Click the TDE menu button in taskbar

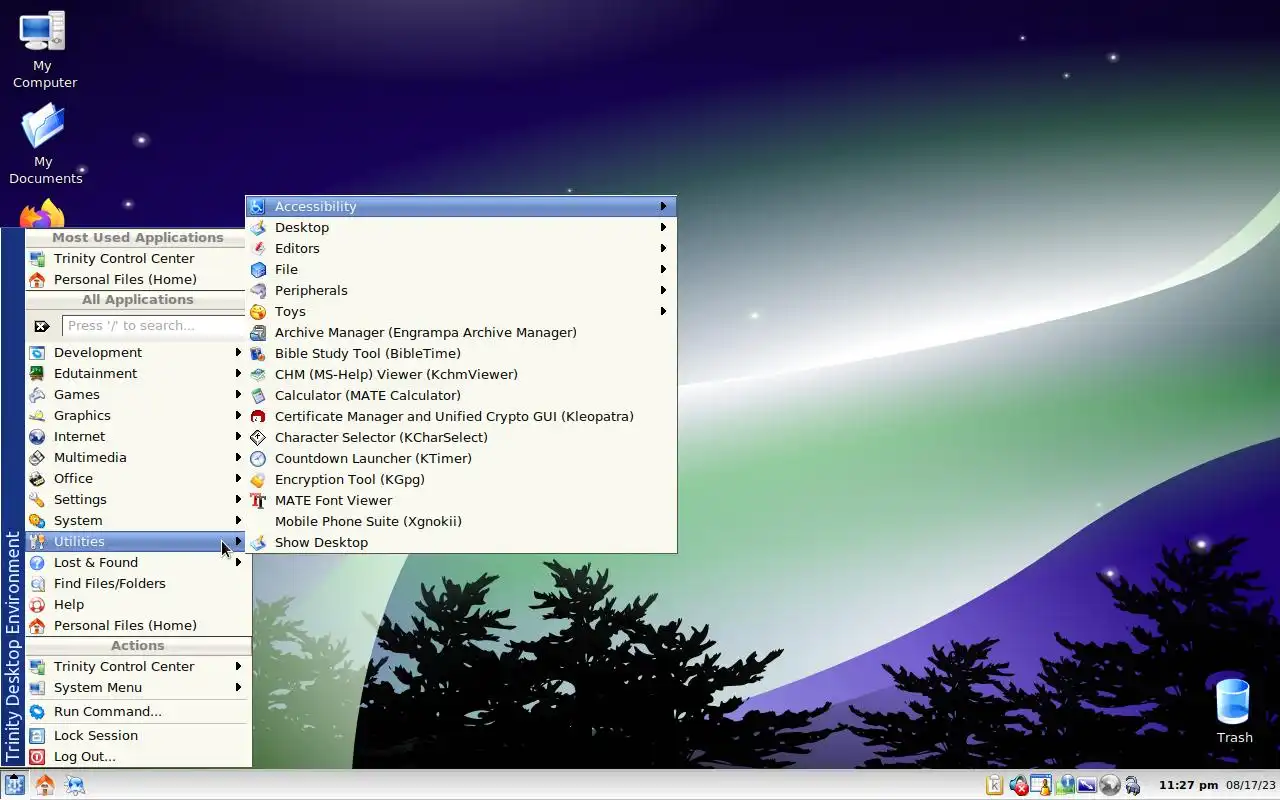point(14,785)
